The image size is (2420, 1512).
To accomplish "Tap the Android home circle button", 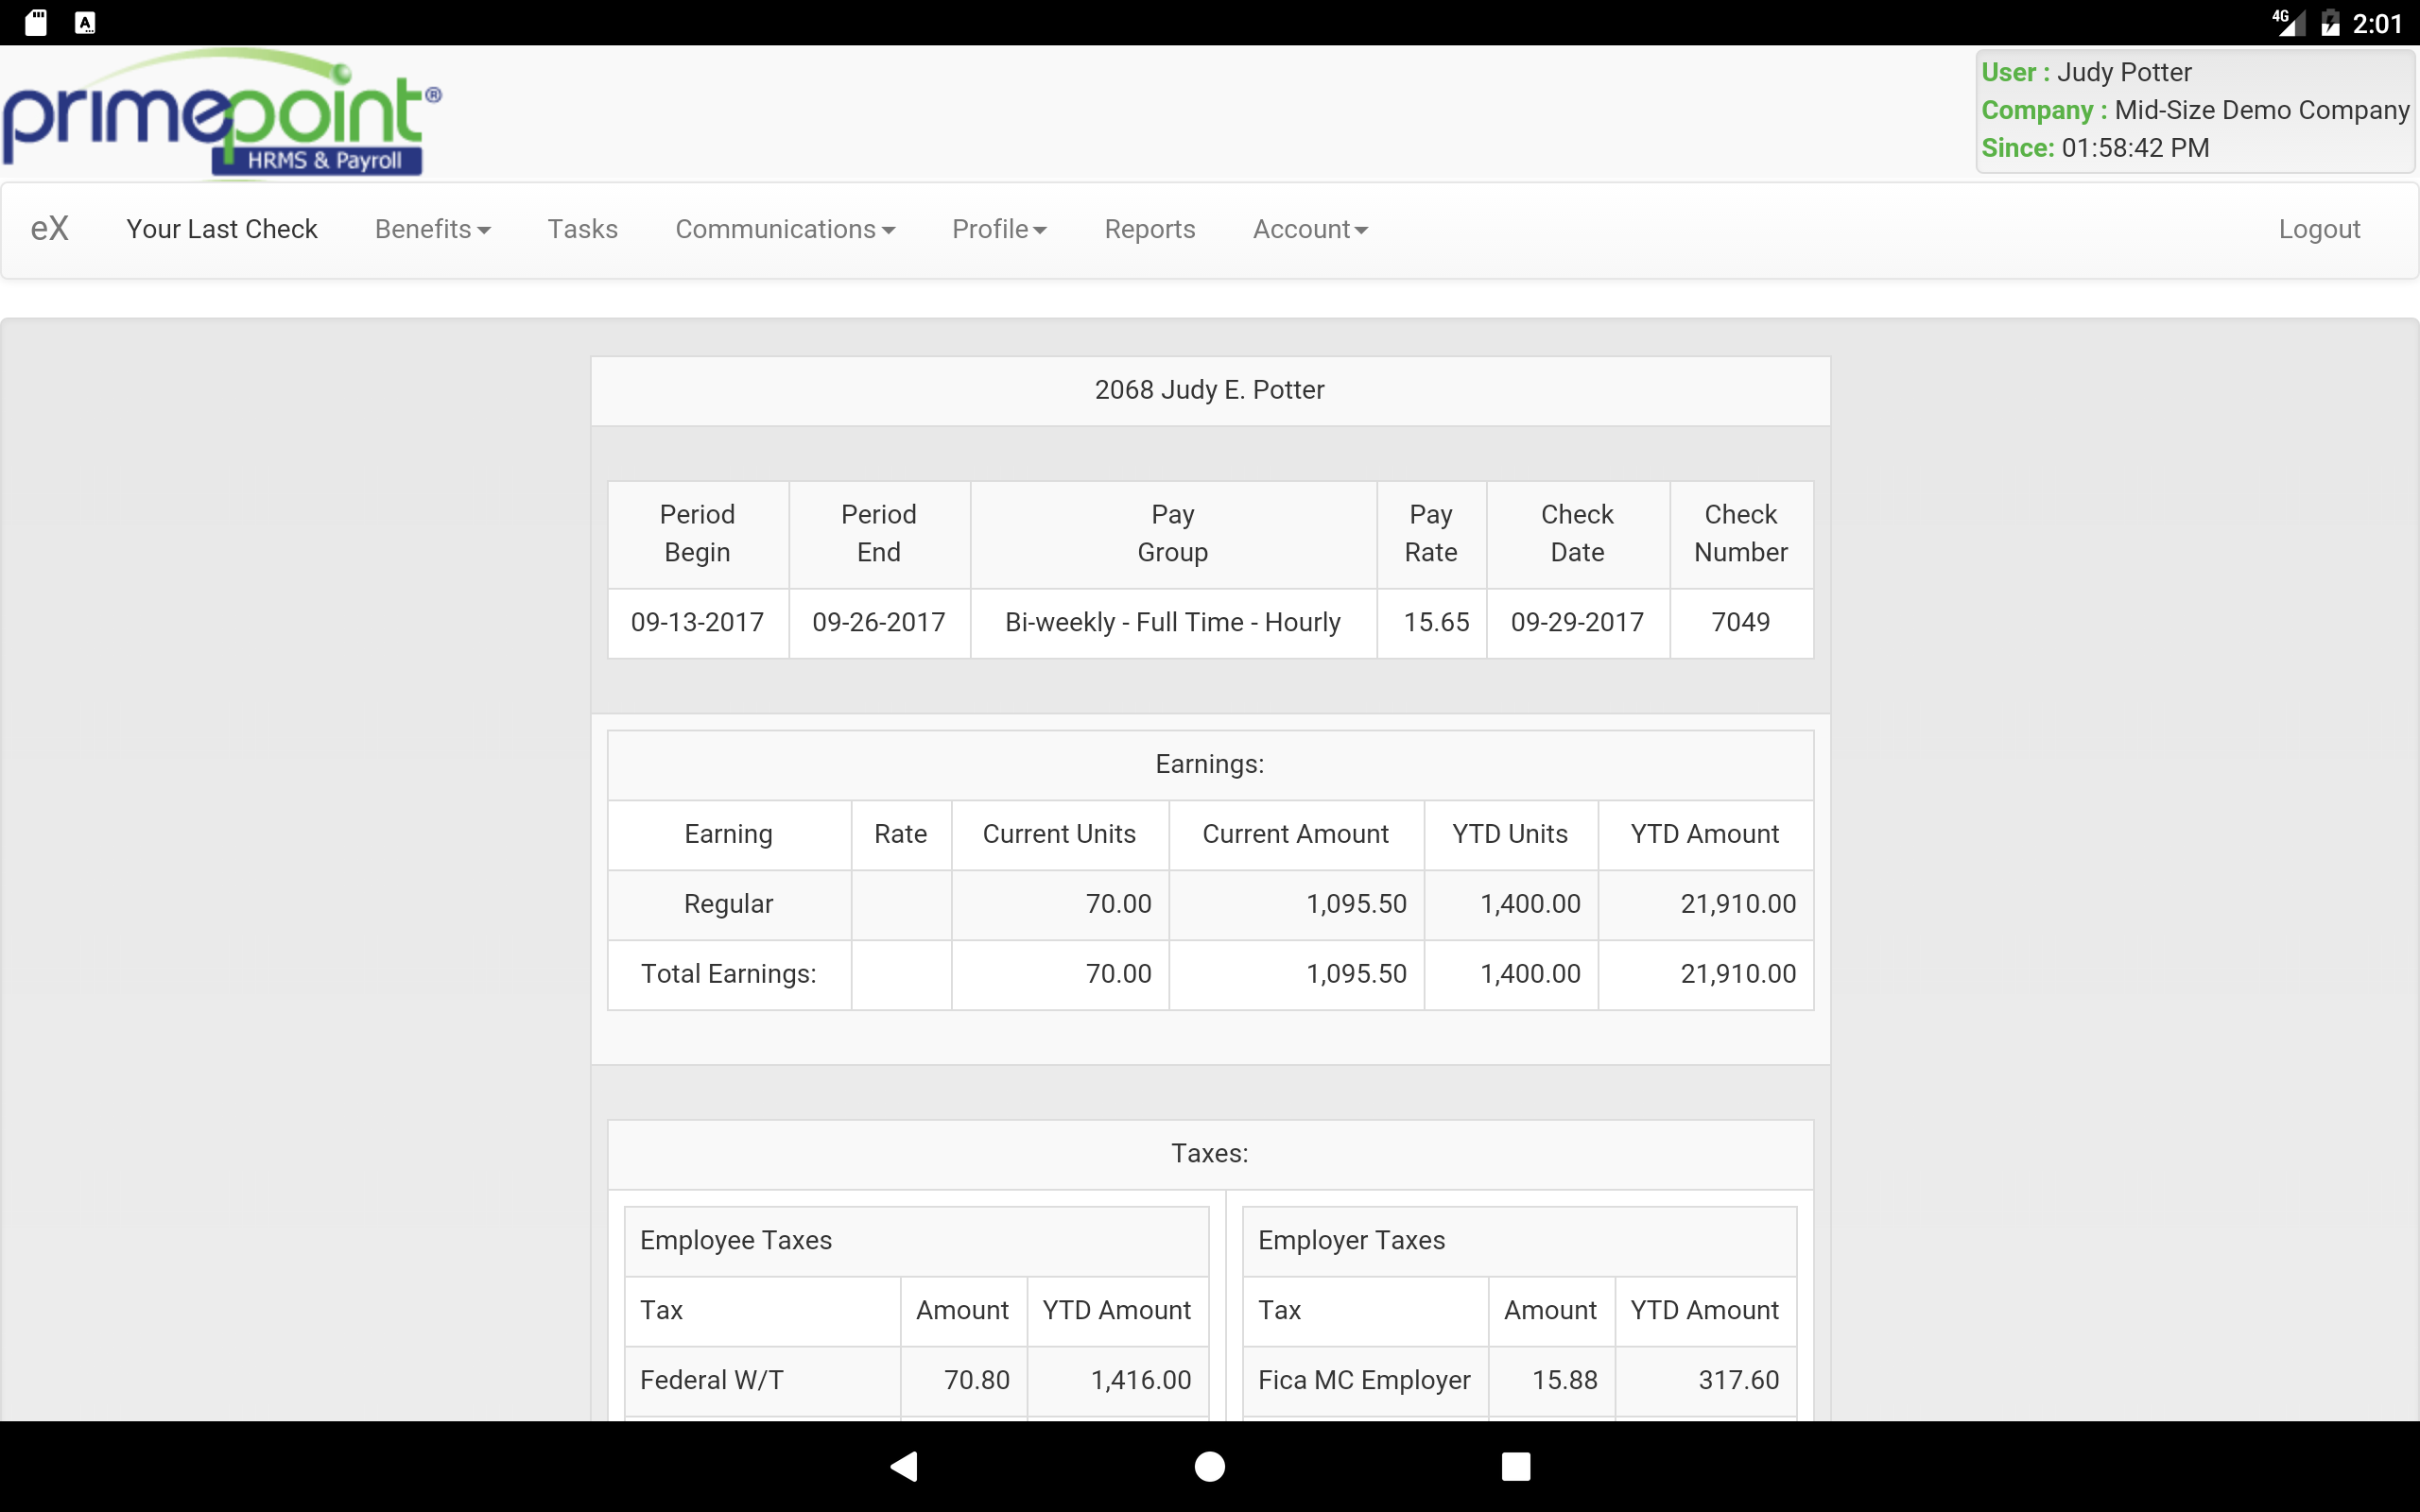I will 1210,1466.
